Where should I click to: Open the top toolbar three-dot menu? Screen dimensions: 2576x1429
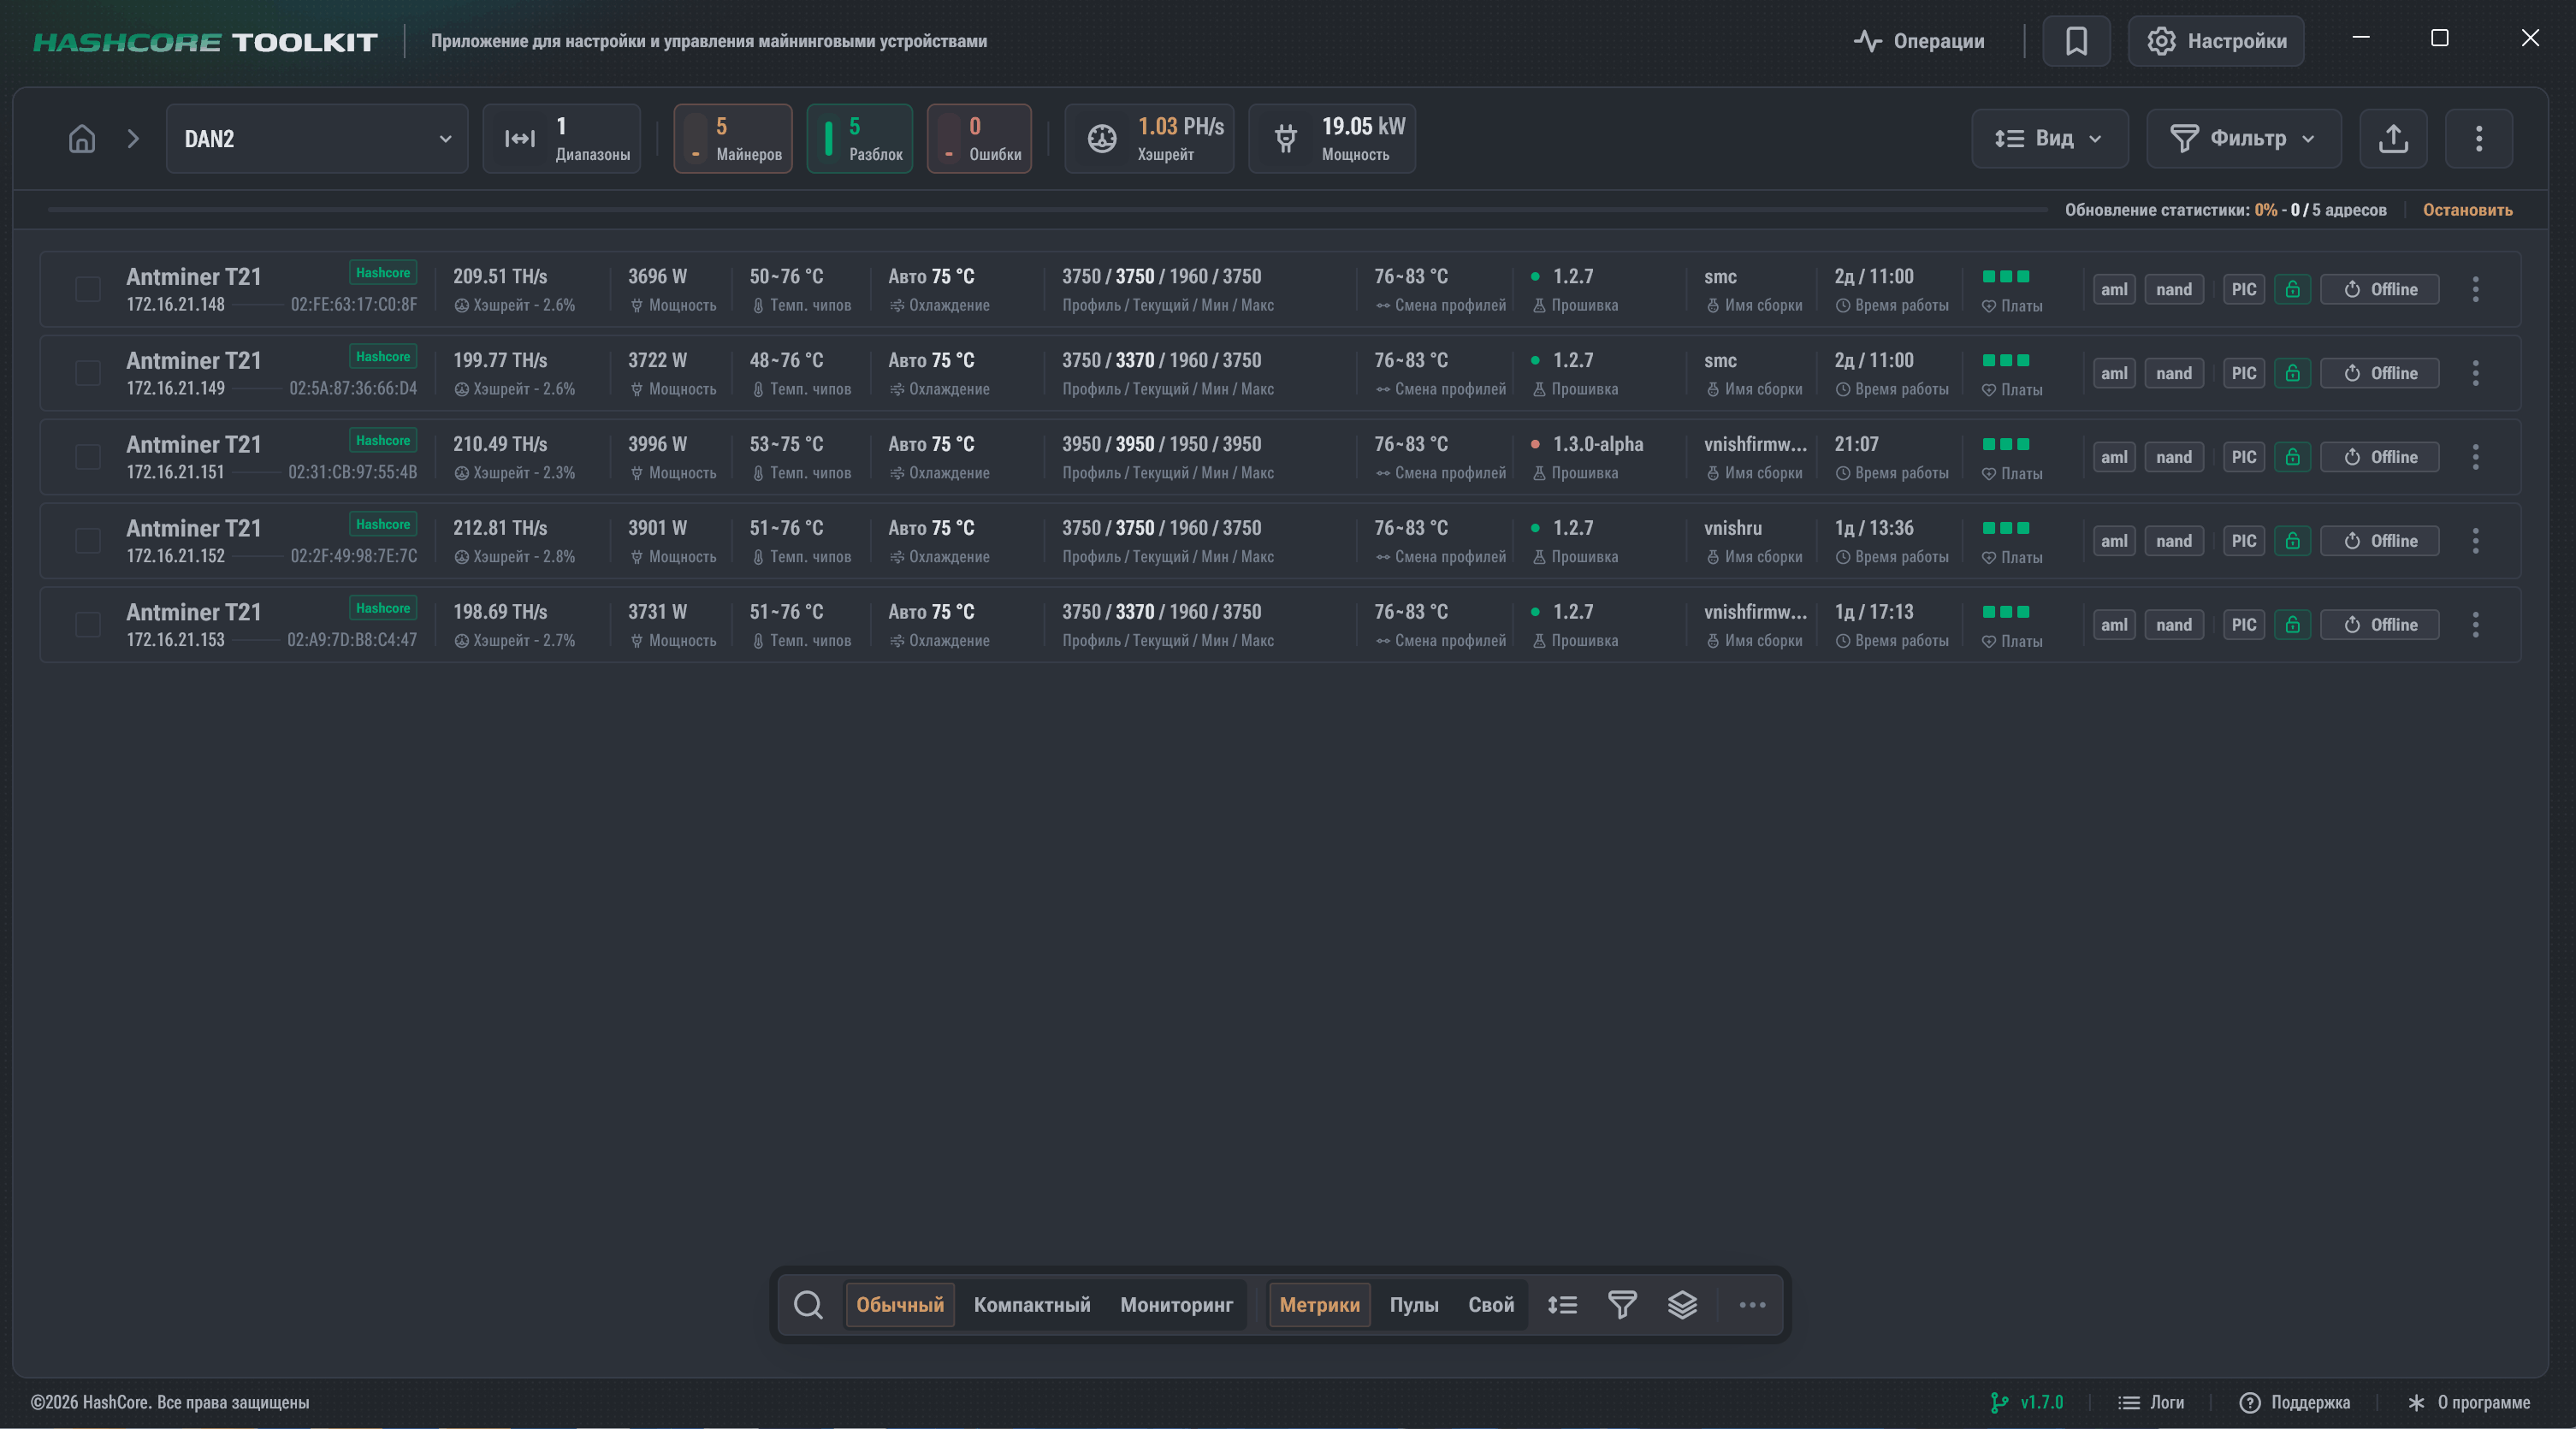tap(2478, 139)
